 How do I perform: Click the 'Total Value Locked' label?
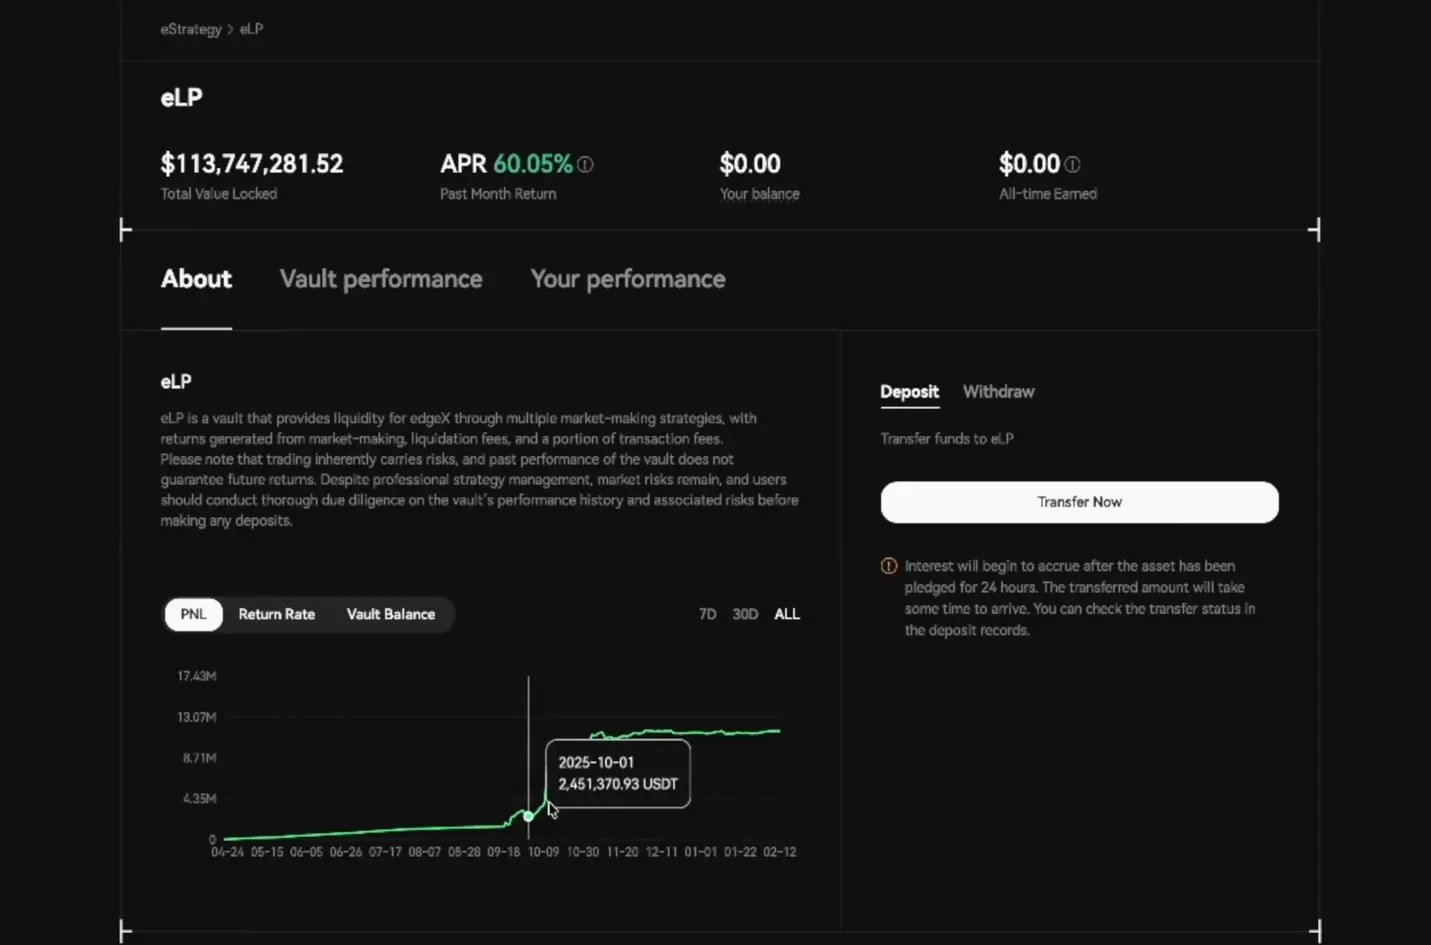(219, 194)
